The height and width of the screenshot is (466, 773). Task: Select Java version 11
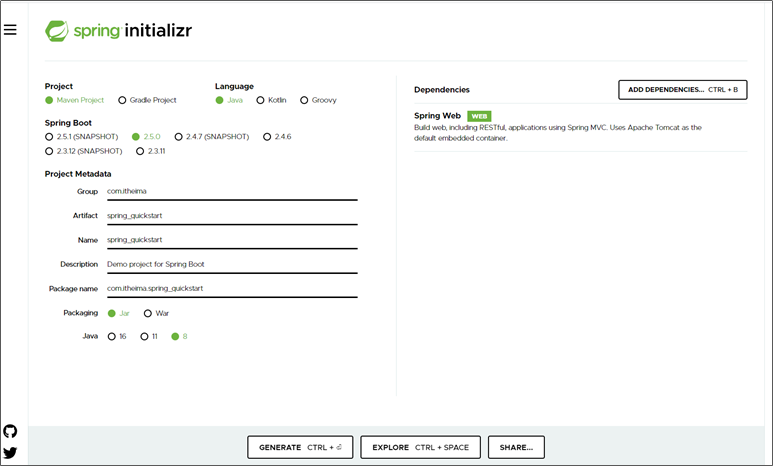tap(144, 336)
